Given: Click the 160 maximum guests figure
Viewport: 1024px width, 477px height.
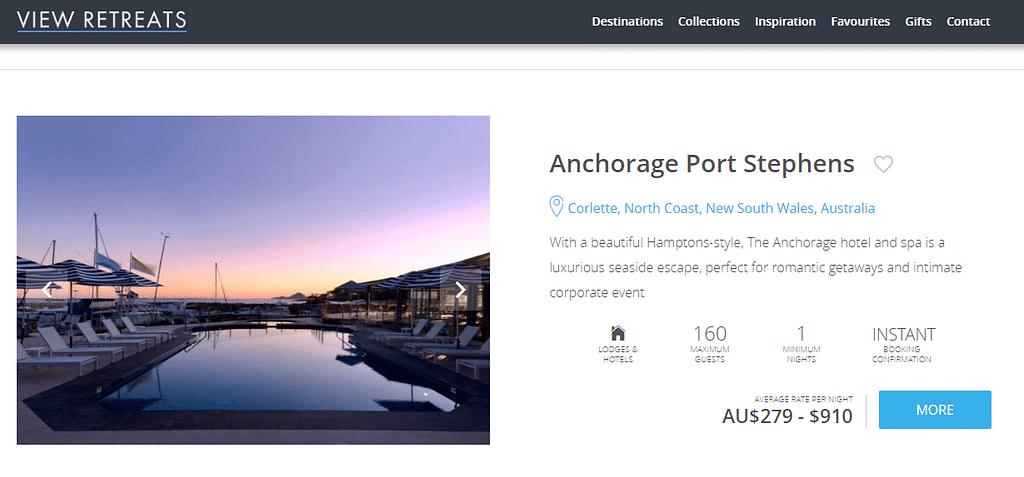Looking at the screenshot, I should coord(709,334).
